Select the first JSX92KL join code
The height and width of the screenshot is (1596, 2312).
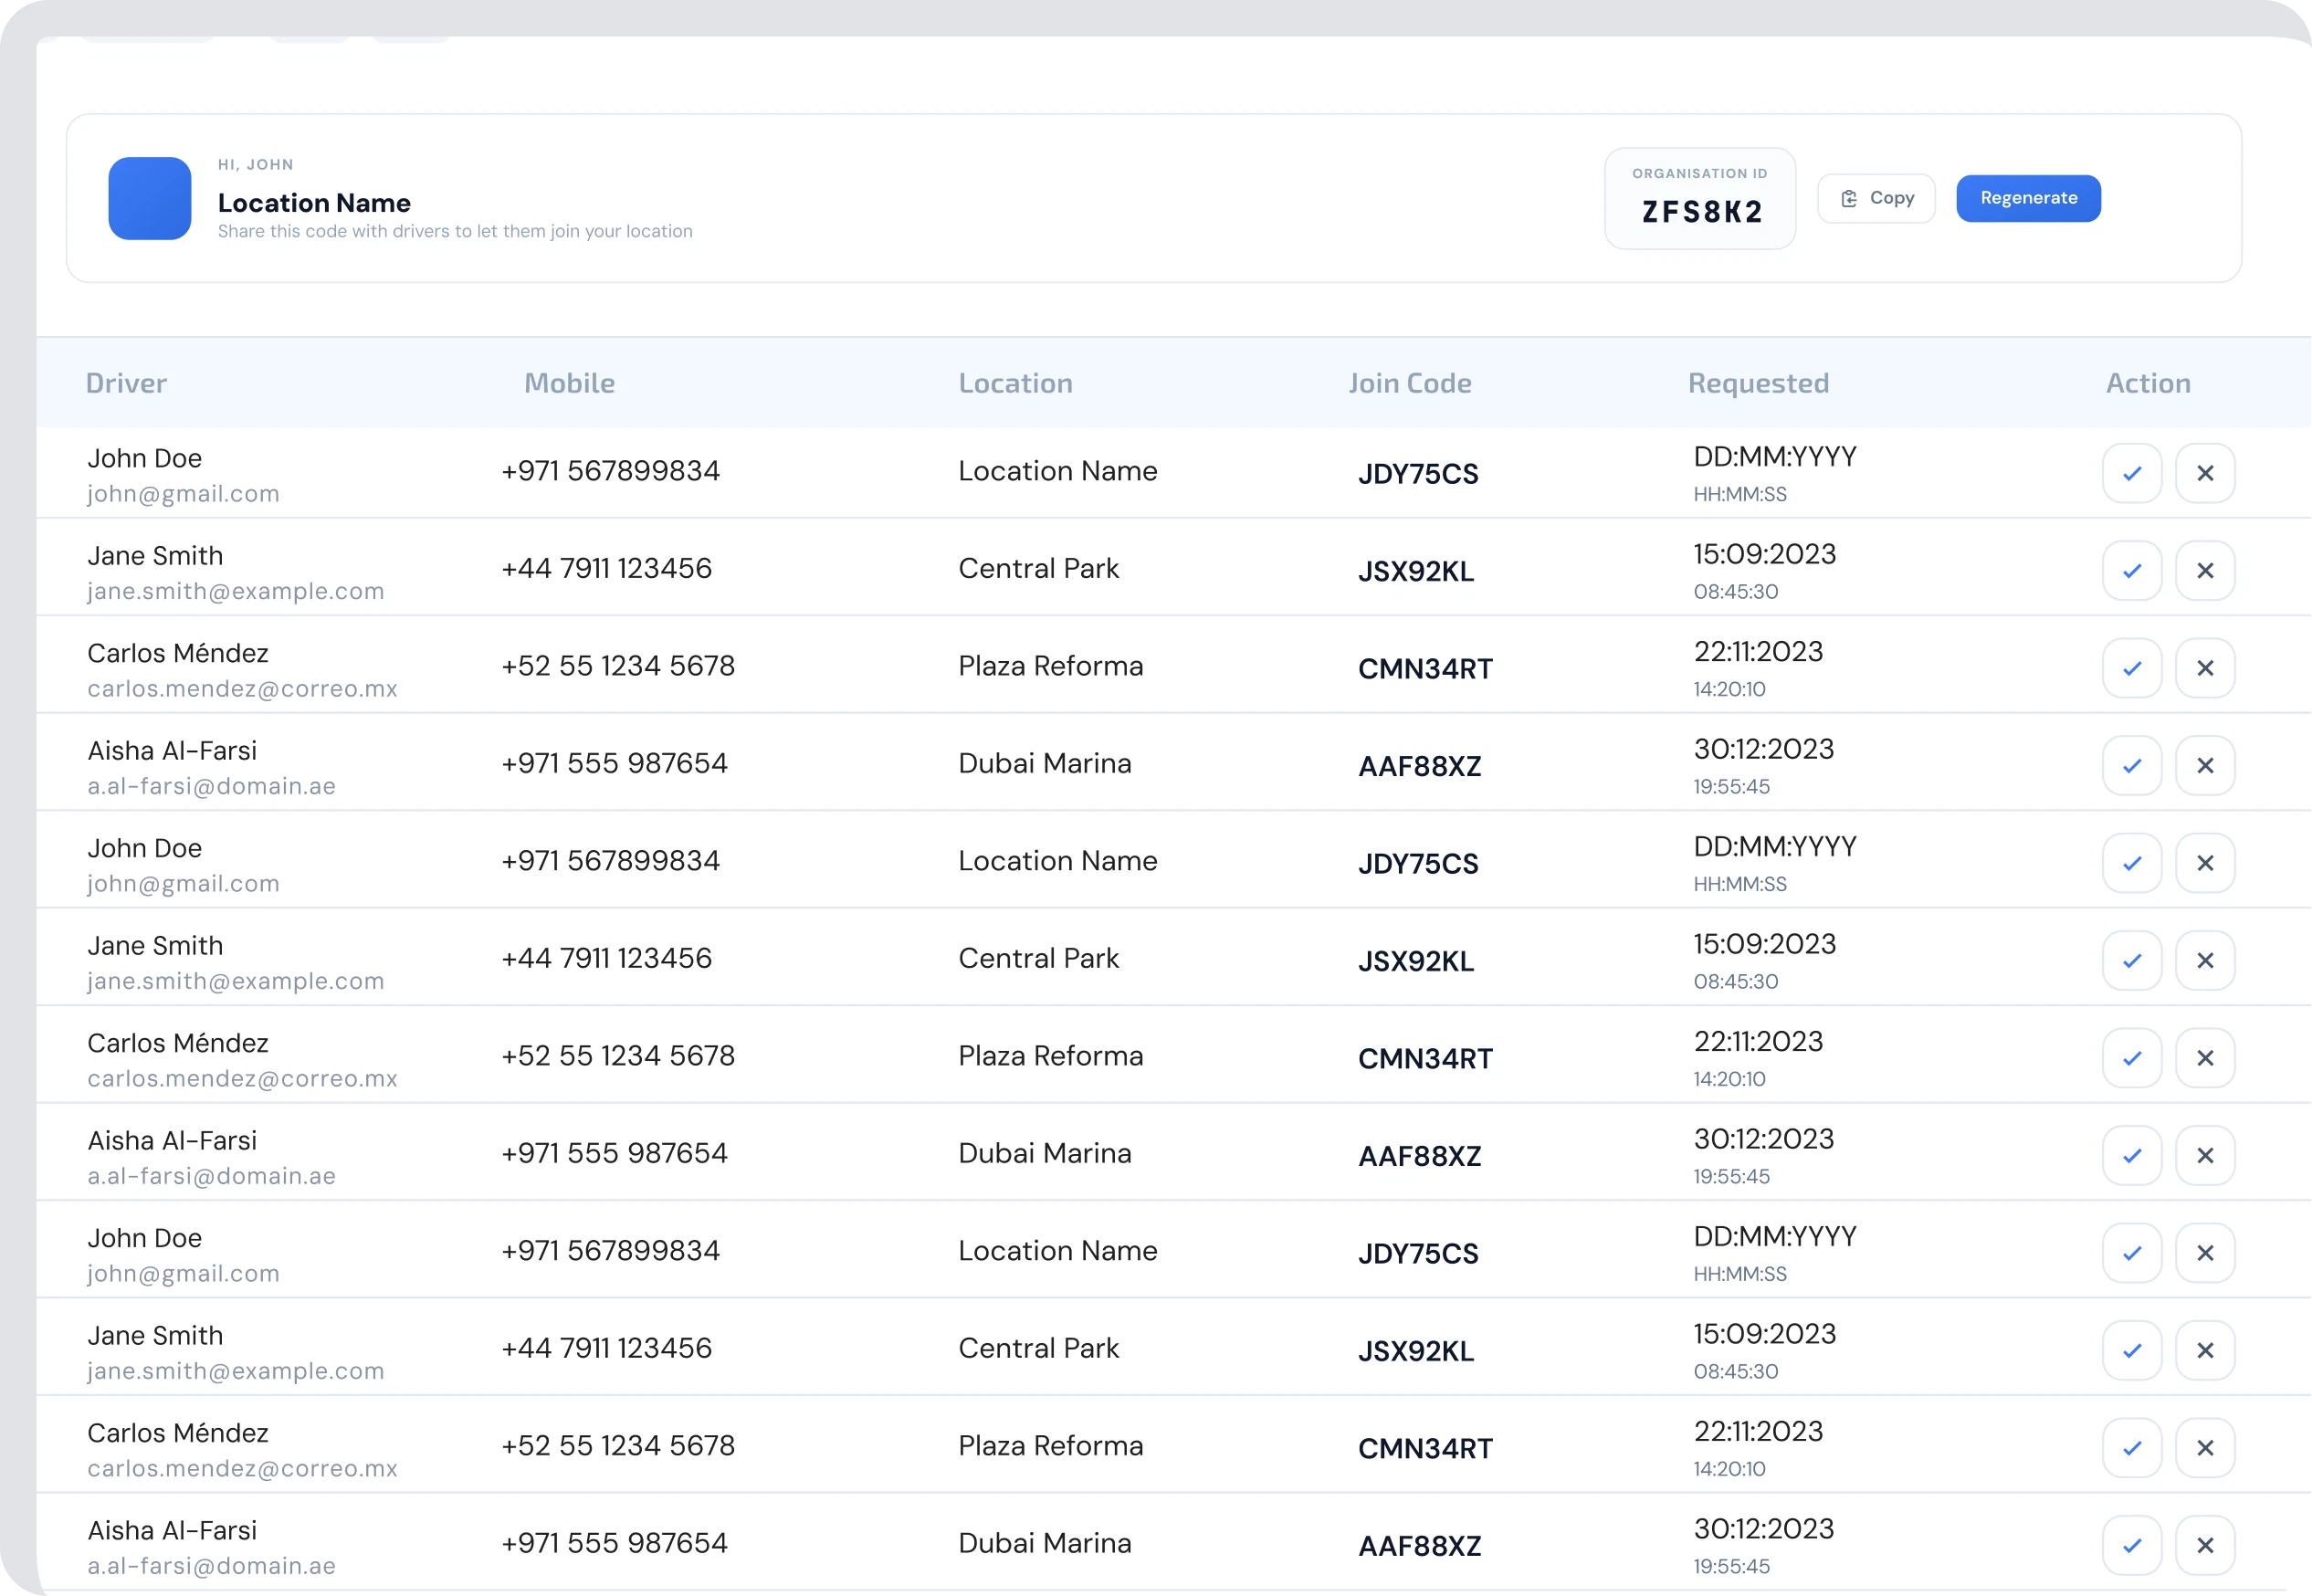point(1416,571)
